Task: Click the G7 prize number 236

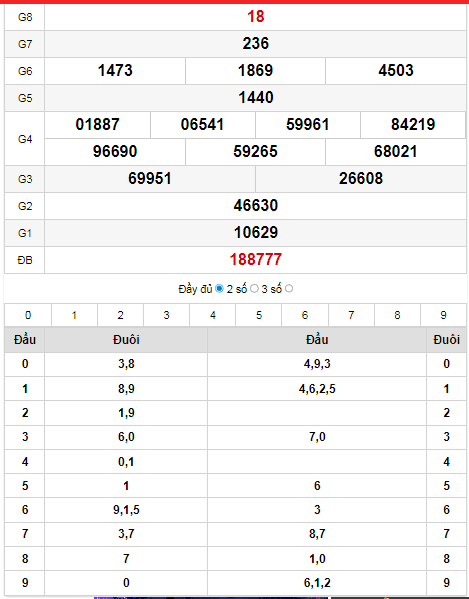Action: (256, 44)
